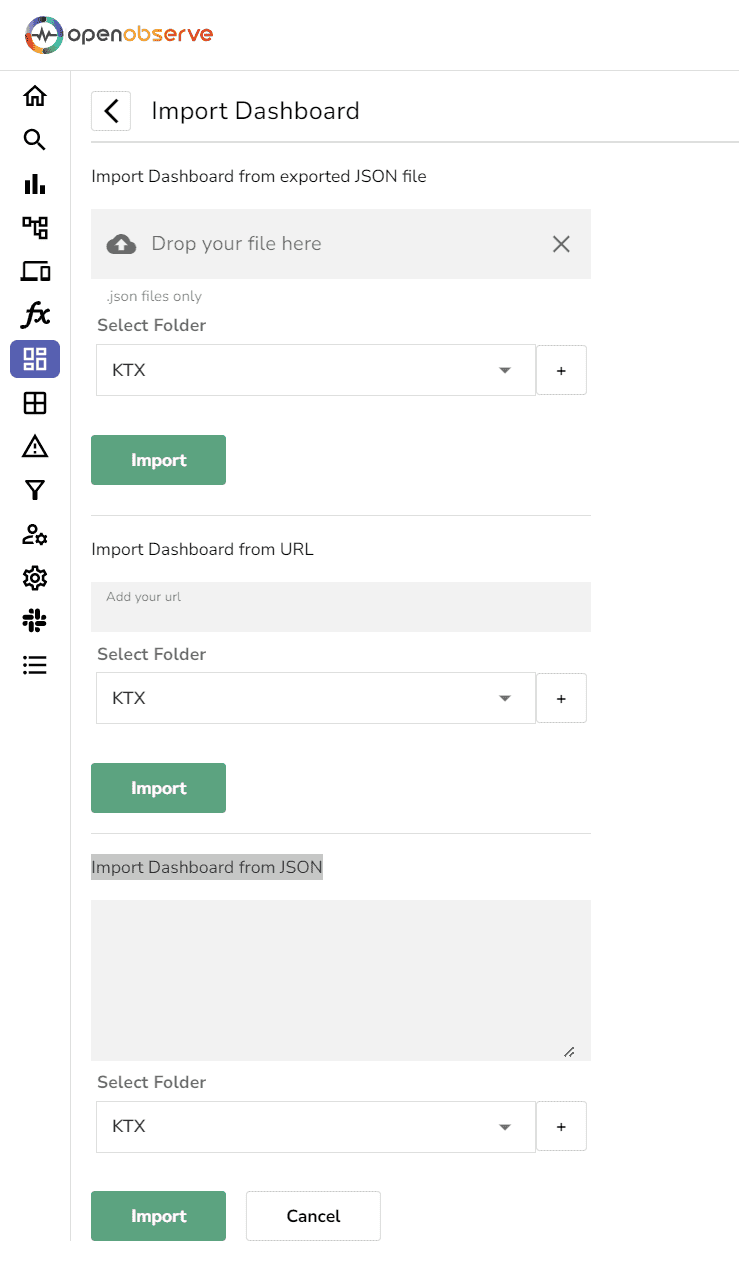Open Settings via the gear icon
739x1262 pixels.
pos(35,578)
